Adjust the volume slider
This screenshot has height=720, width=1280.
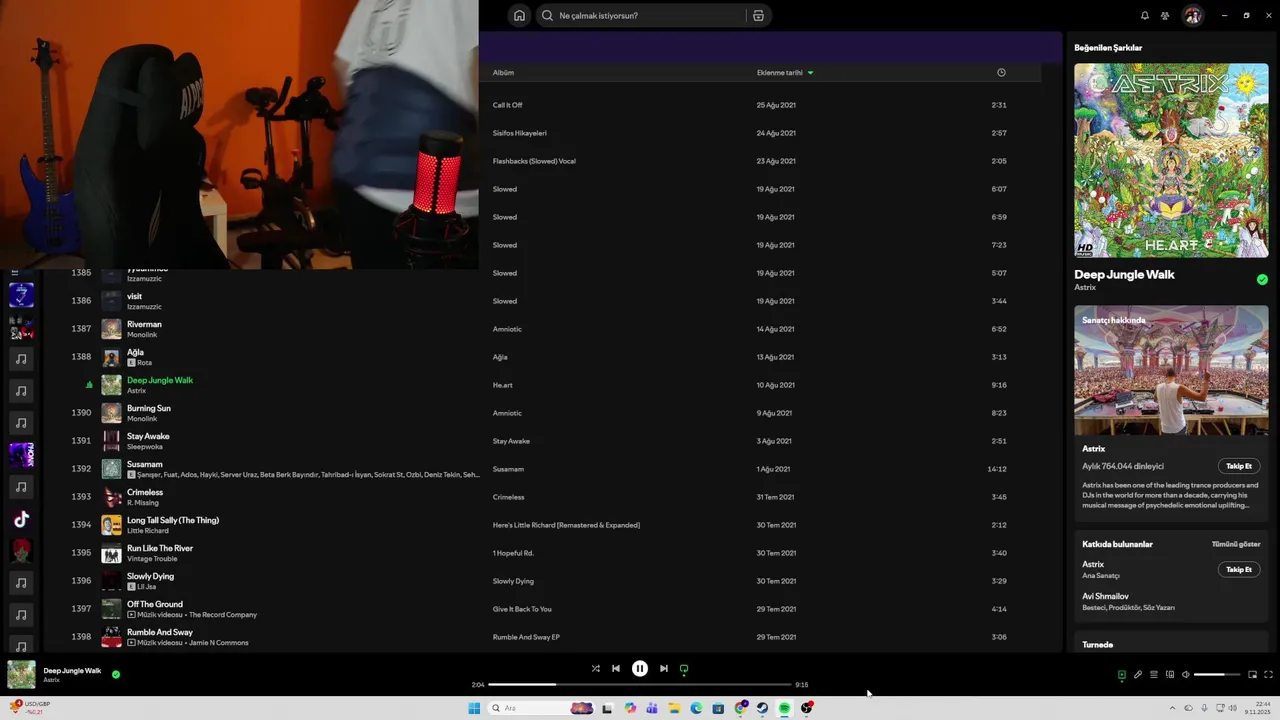tap(1217, 674)
